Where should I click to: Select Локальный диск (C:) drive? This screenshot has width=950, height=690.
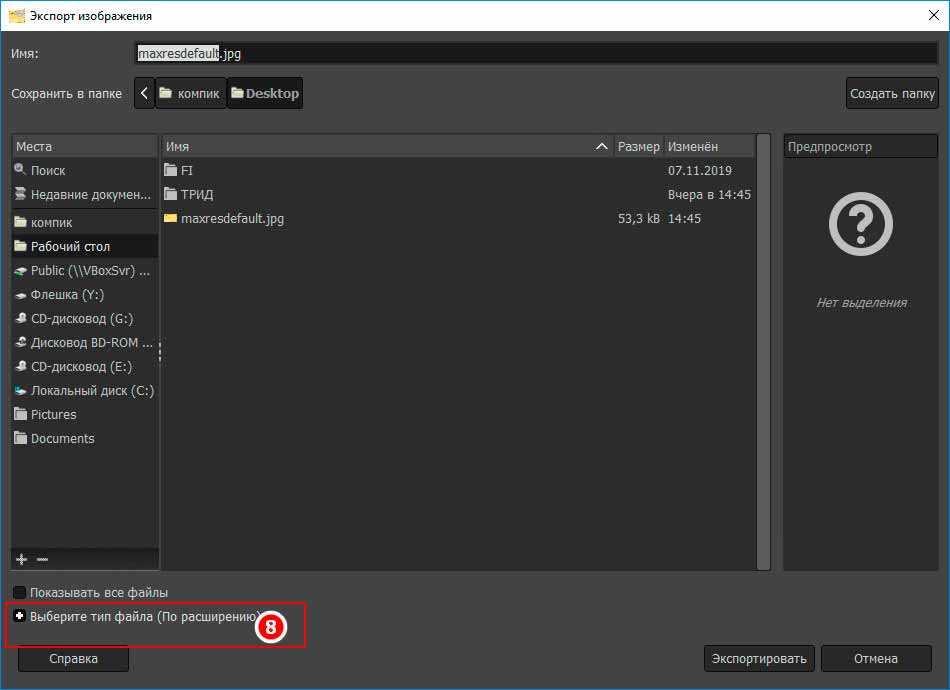tap(91, 391)
